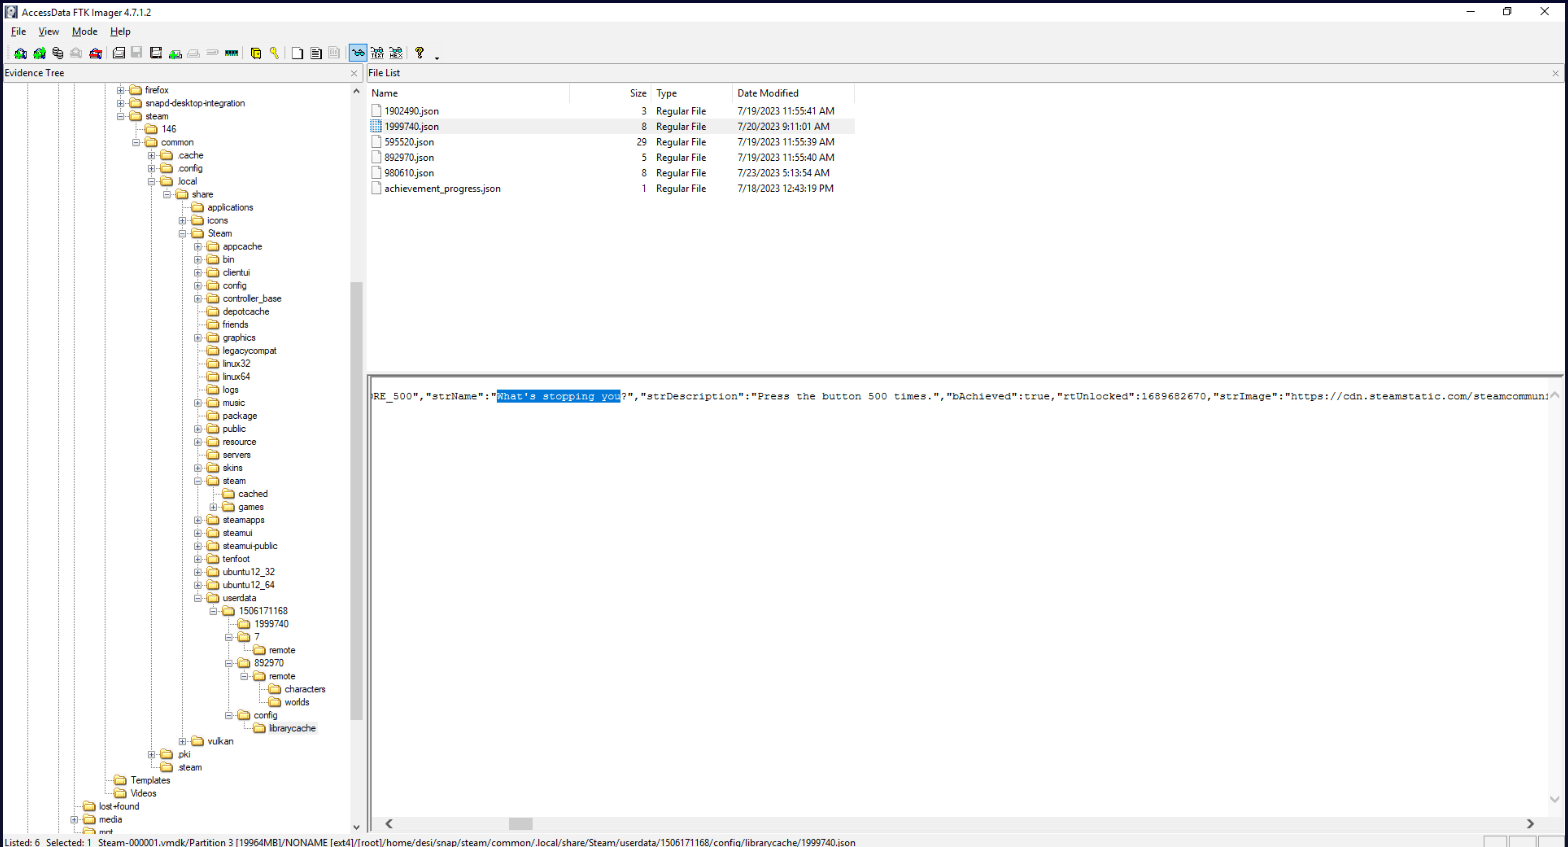Select file 980610.json in the file list
Image resolution: width=1568 pixels, height=847 pixels.
tap(409, 173)
